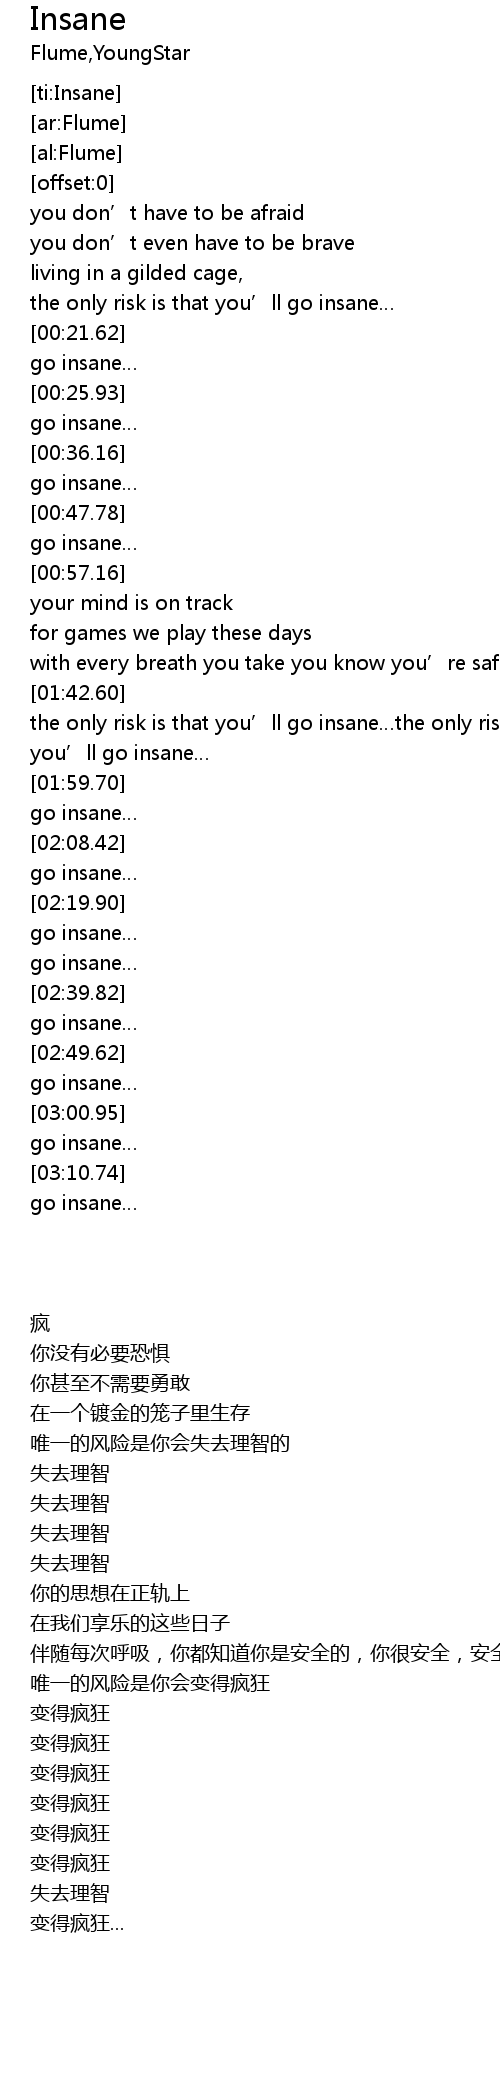The height and width of the screenshot is (2080, 500).
Task: Click translation line '你的思想在正轨上'
Action: click(x=110, y=1594)
